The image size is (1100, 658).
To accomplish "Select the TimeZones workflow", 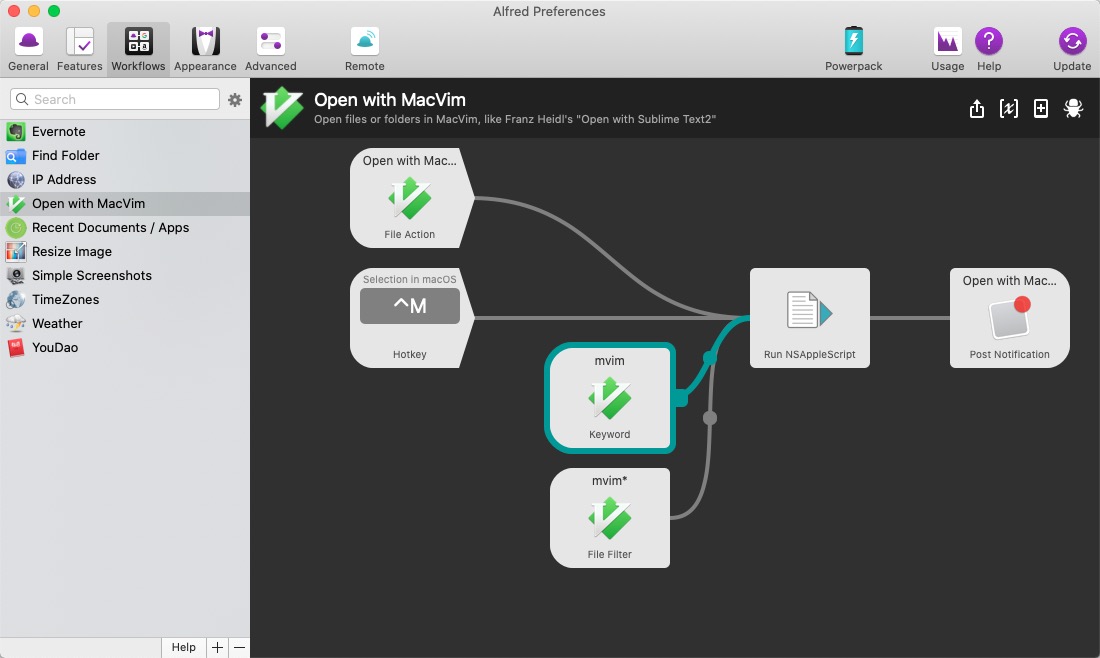I will (x=125, y=299).
